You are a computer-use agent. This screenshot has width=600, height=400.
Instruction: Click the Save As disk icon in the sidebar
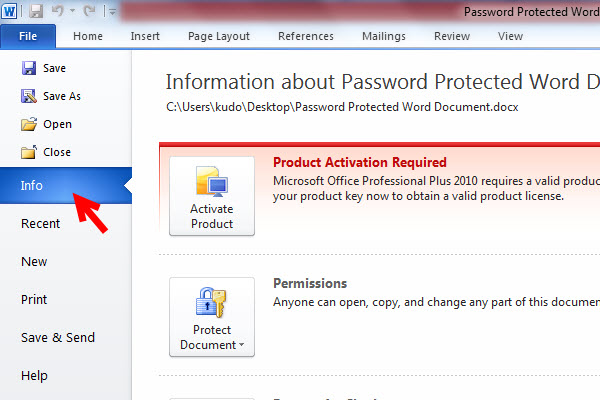coord(28,96)
